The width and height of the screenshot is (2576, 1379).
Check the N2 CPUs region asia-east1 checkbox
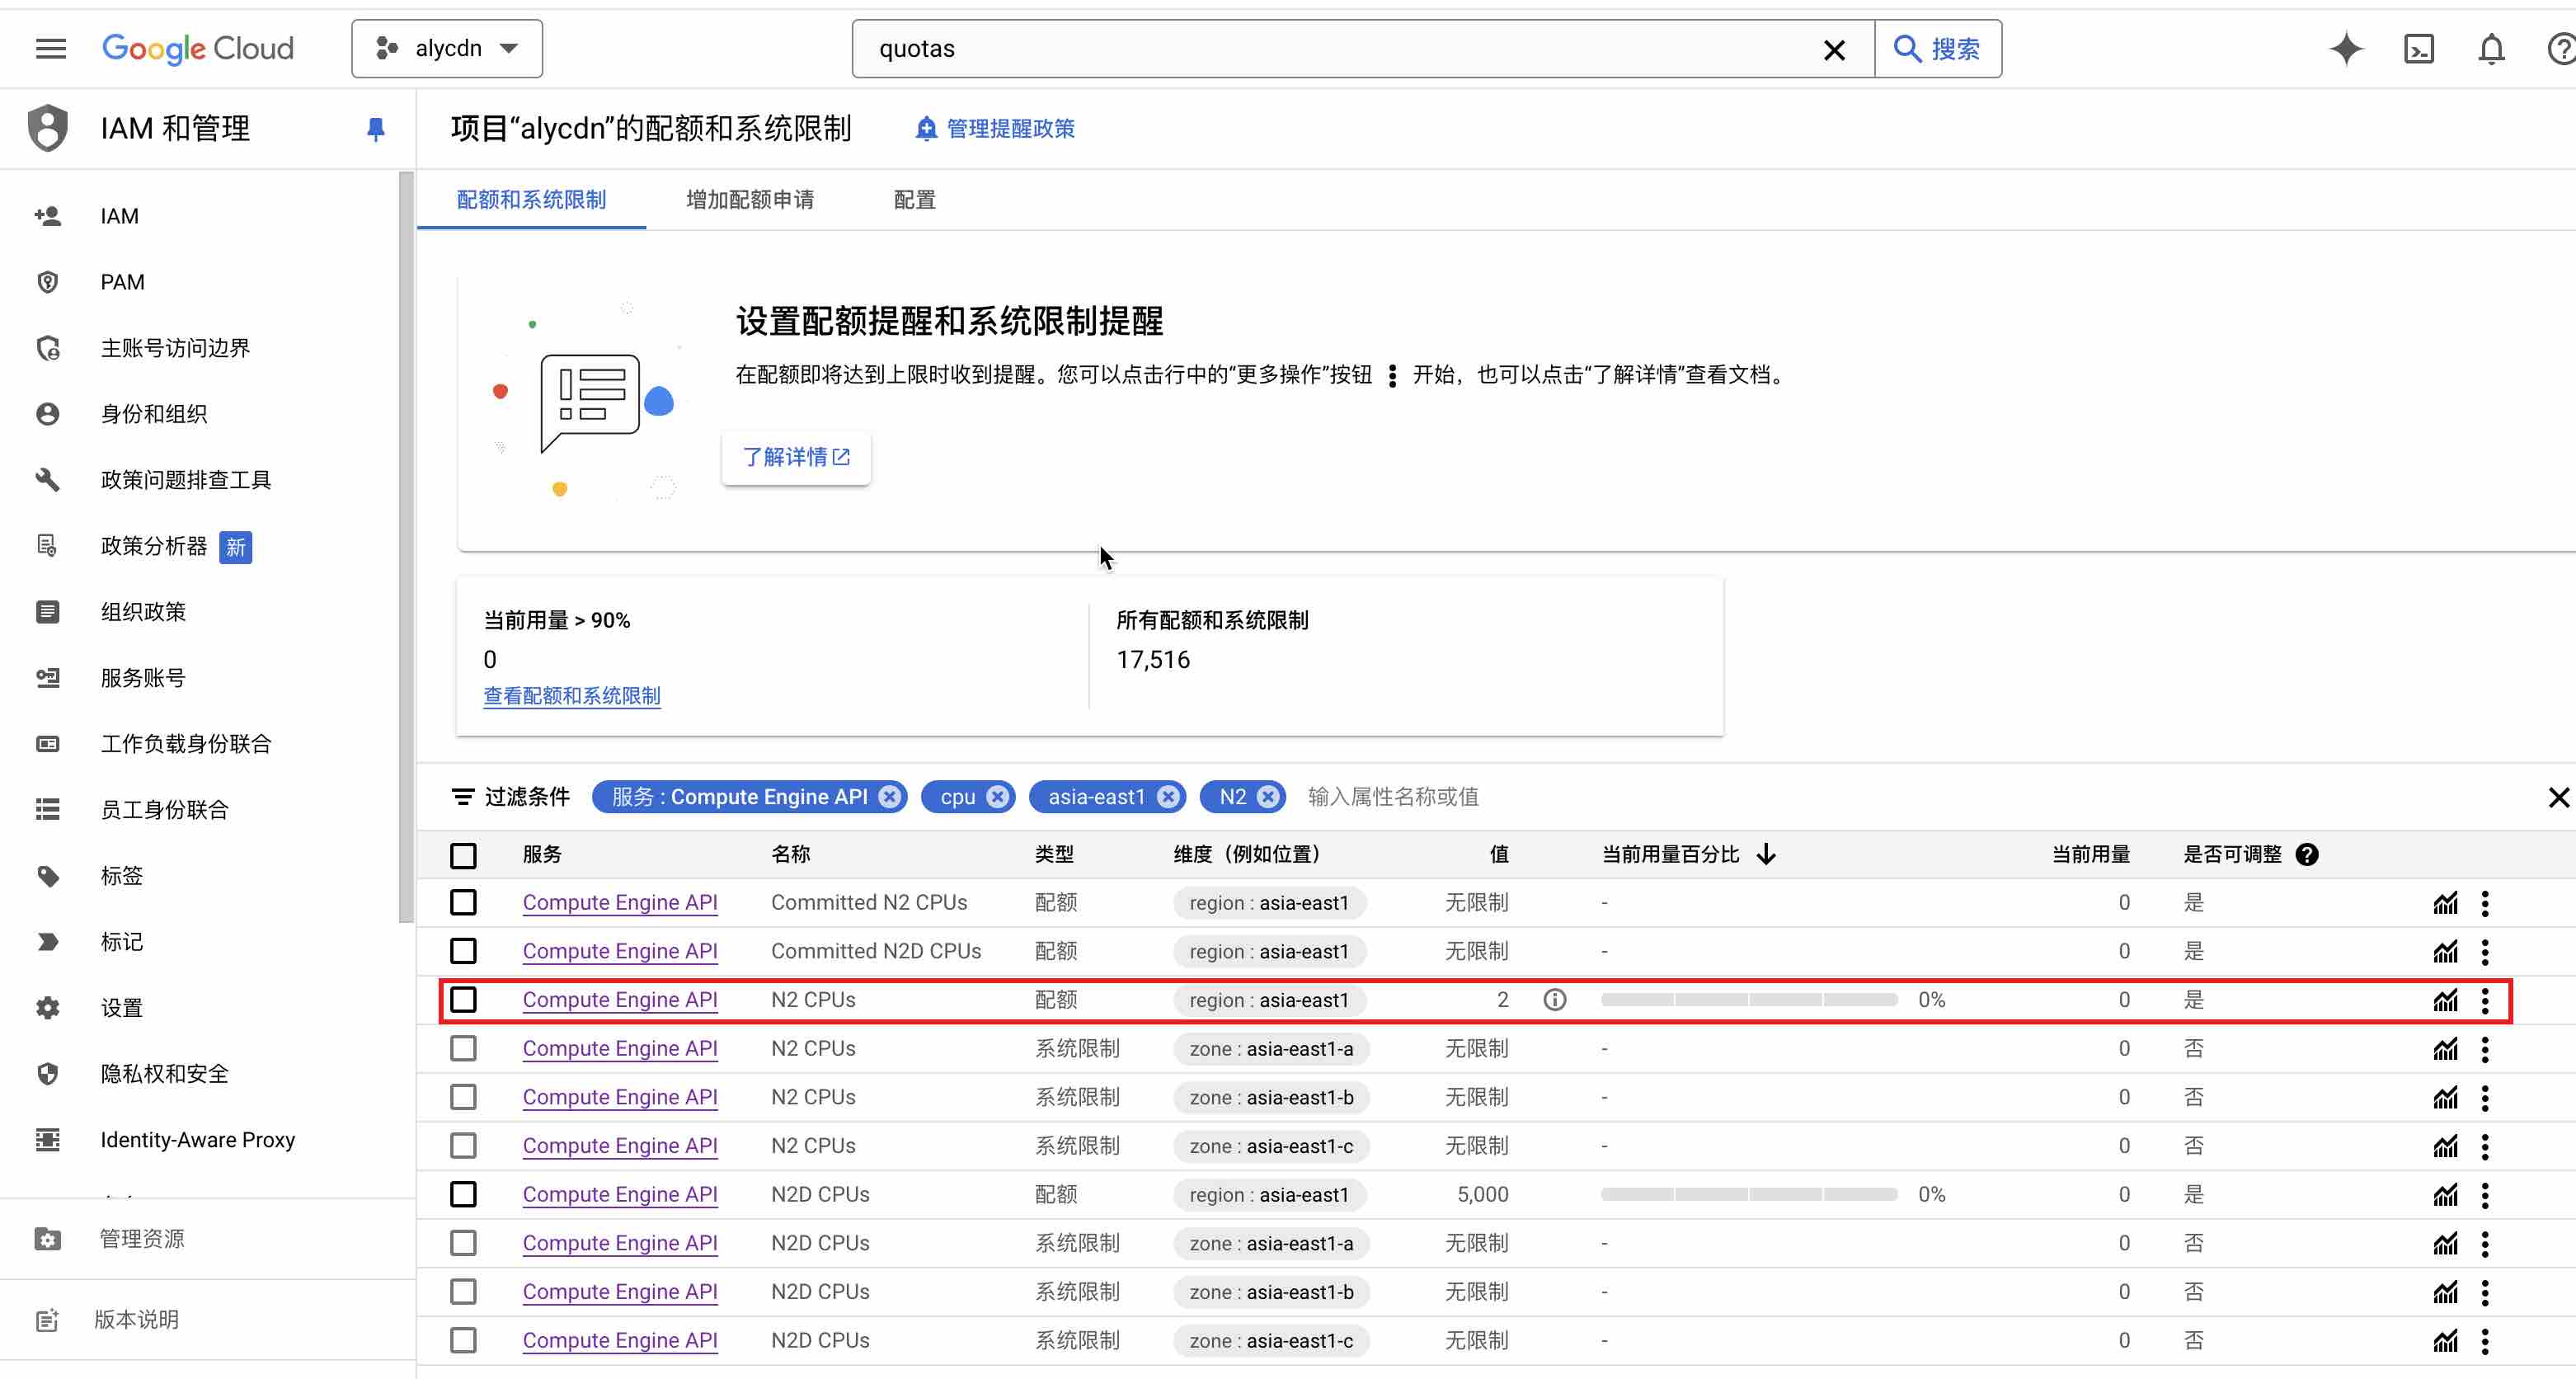pyautogui.click(x=463, y=1000)
